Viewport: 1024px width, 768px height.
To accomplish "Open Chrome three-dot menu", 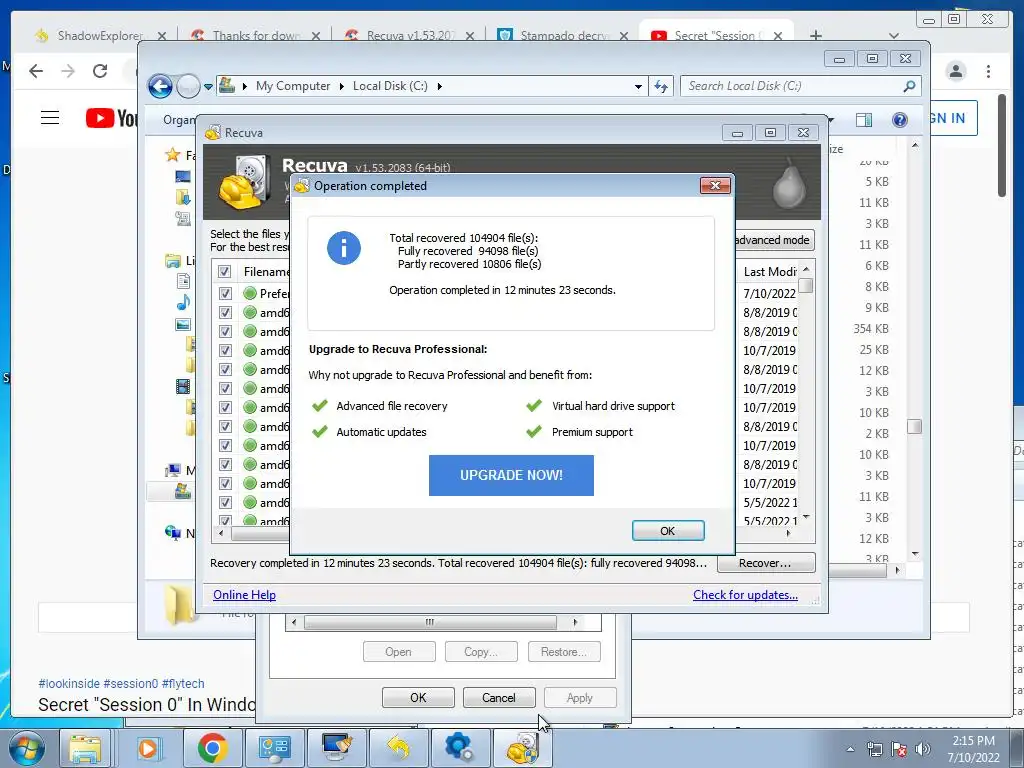I will 989,71.
